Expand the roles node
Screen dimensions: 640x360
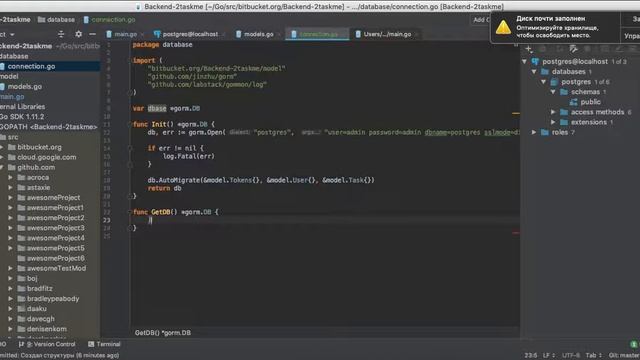pyautogui.click(x=534, y=132)
